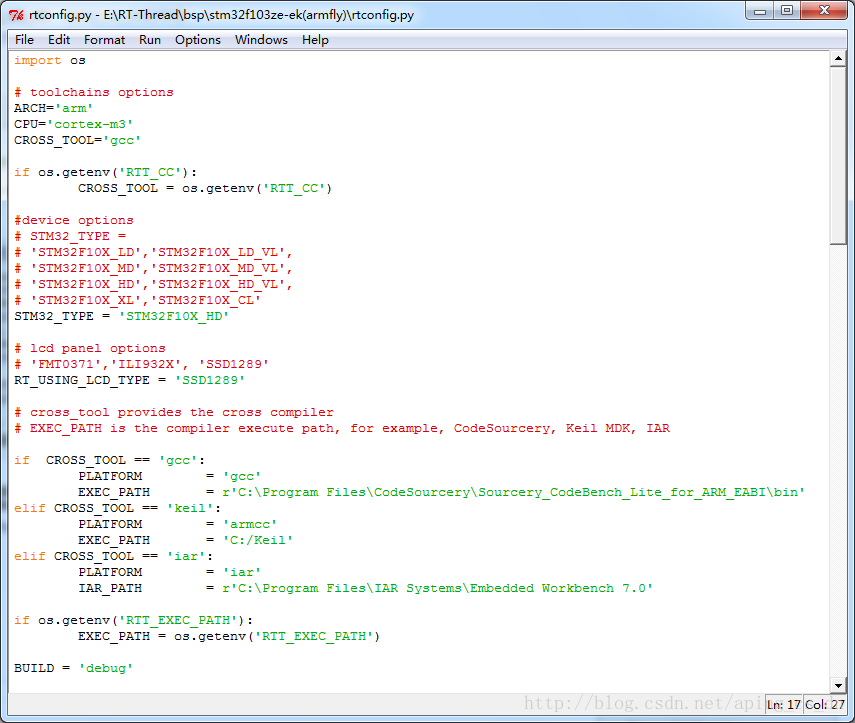This screenshot has height=723, width=855.
Task: Click the STM32_TYPE = 'STM32F10X_HD' line
Action: 122,316
